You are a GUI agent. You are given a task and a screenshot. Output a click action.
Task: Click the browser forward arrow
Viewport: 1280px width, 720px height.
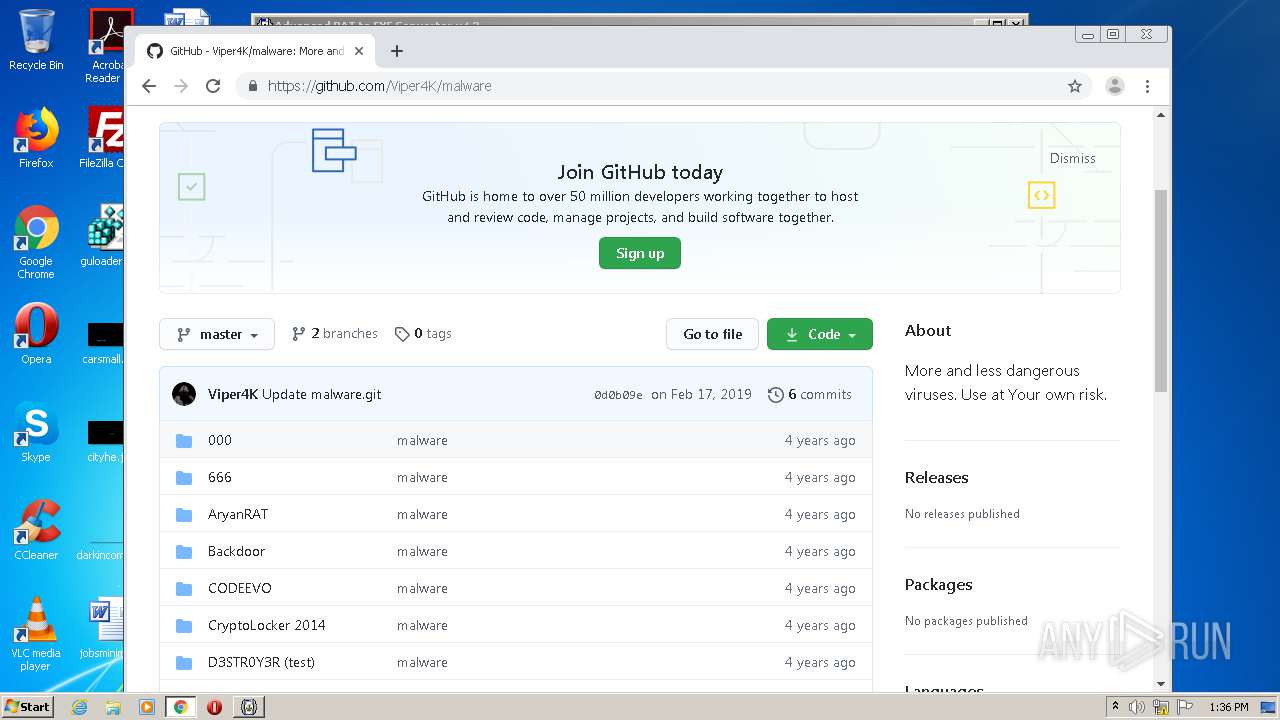pyautogui.click(x=181, y=86)
